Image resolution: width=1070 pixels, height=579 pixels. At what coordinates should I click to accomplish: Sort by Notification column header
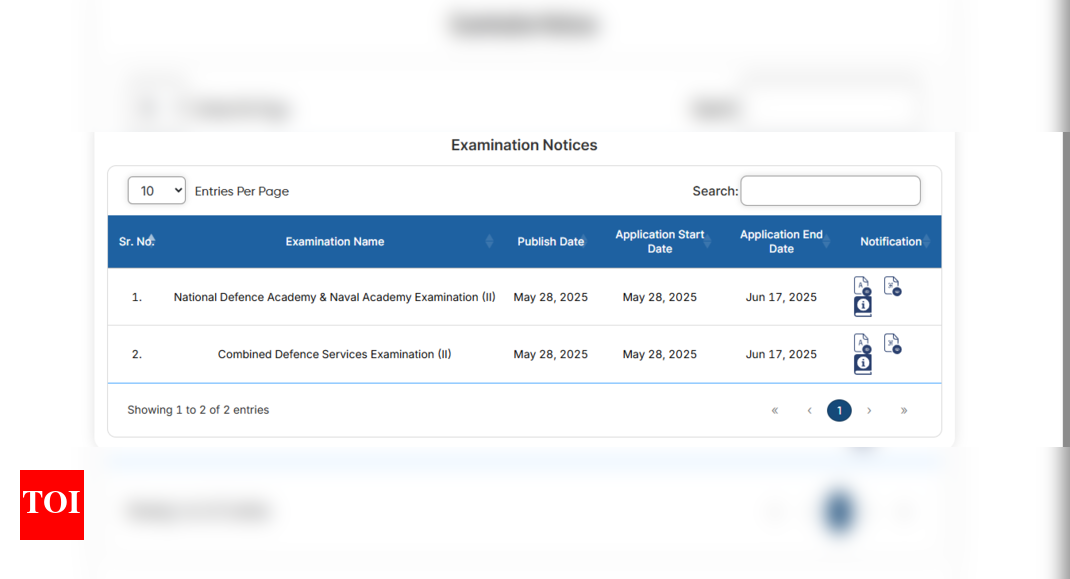[891, 241]
